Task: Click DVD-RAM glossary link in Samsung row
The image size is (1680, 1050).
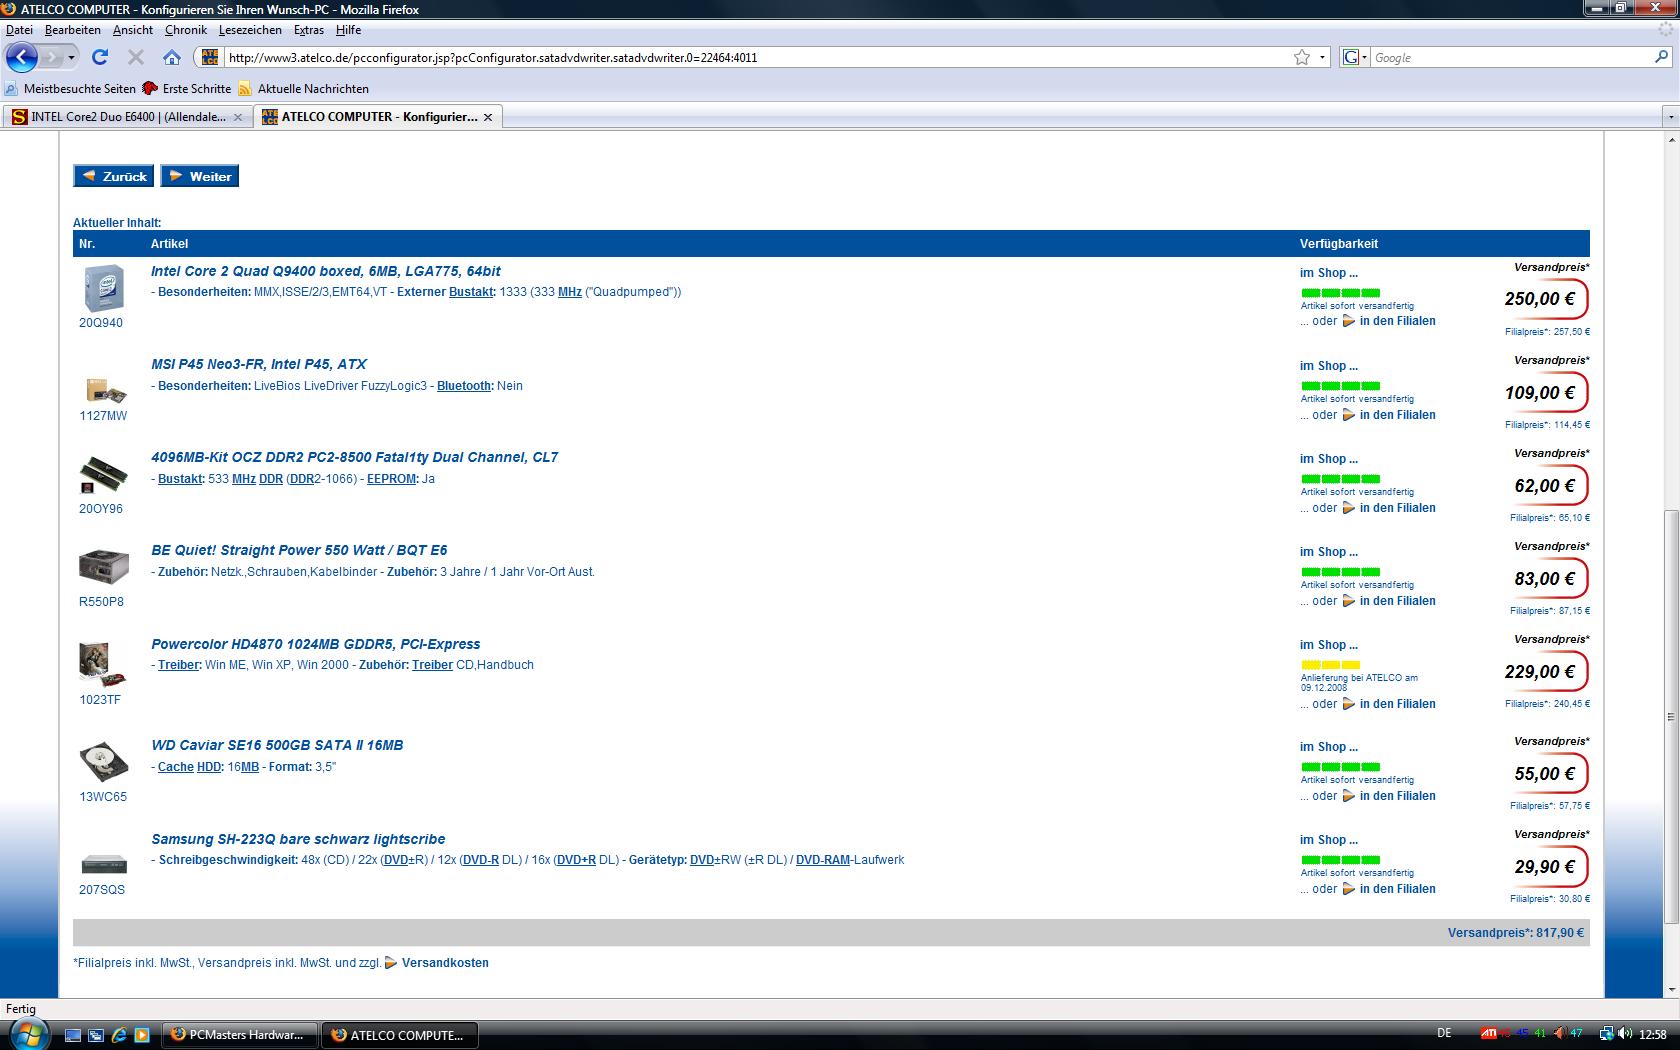Action: tap(822, 860)
